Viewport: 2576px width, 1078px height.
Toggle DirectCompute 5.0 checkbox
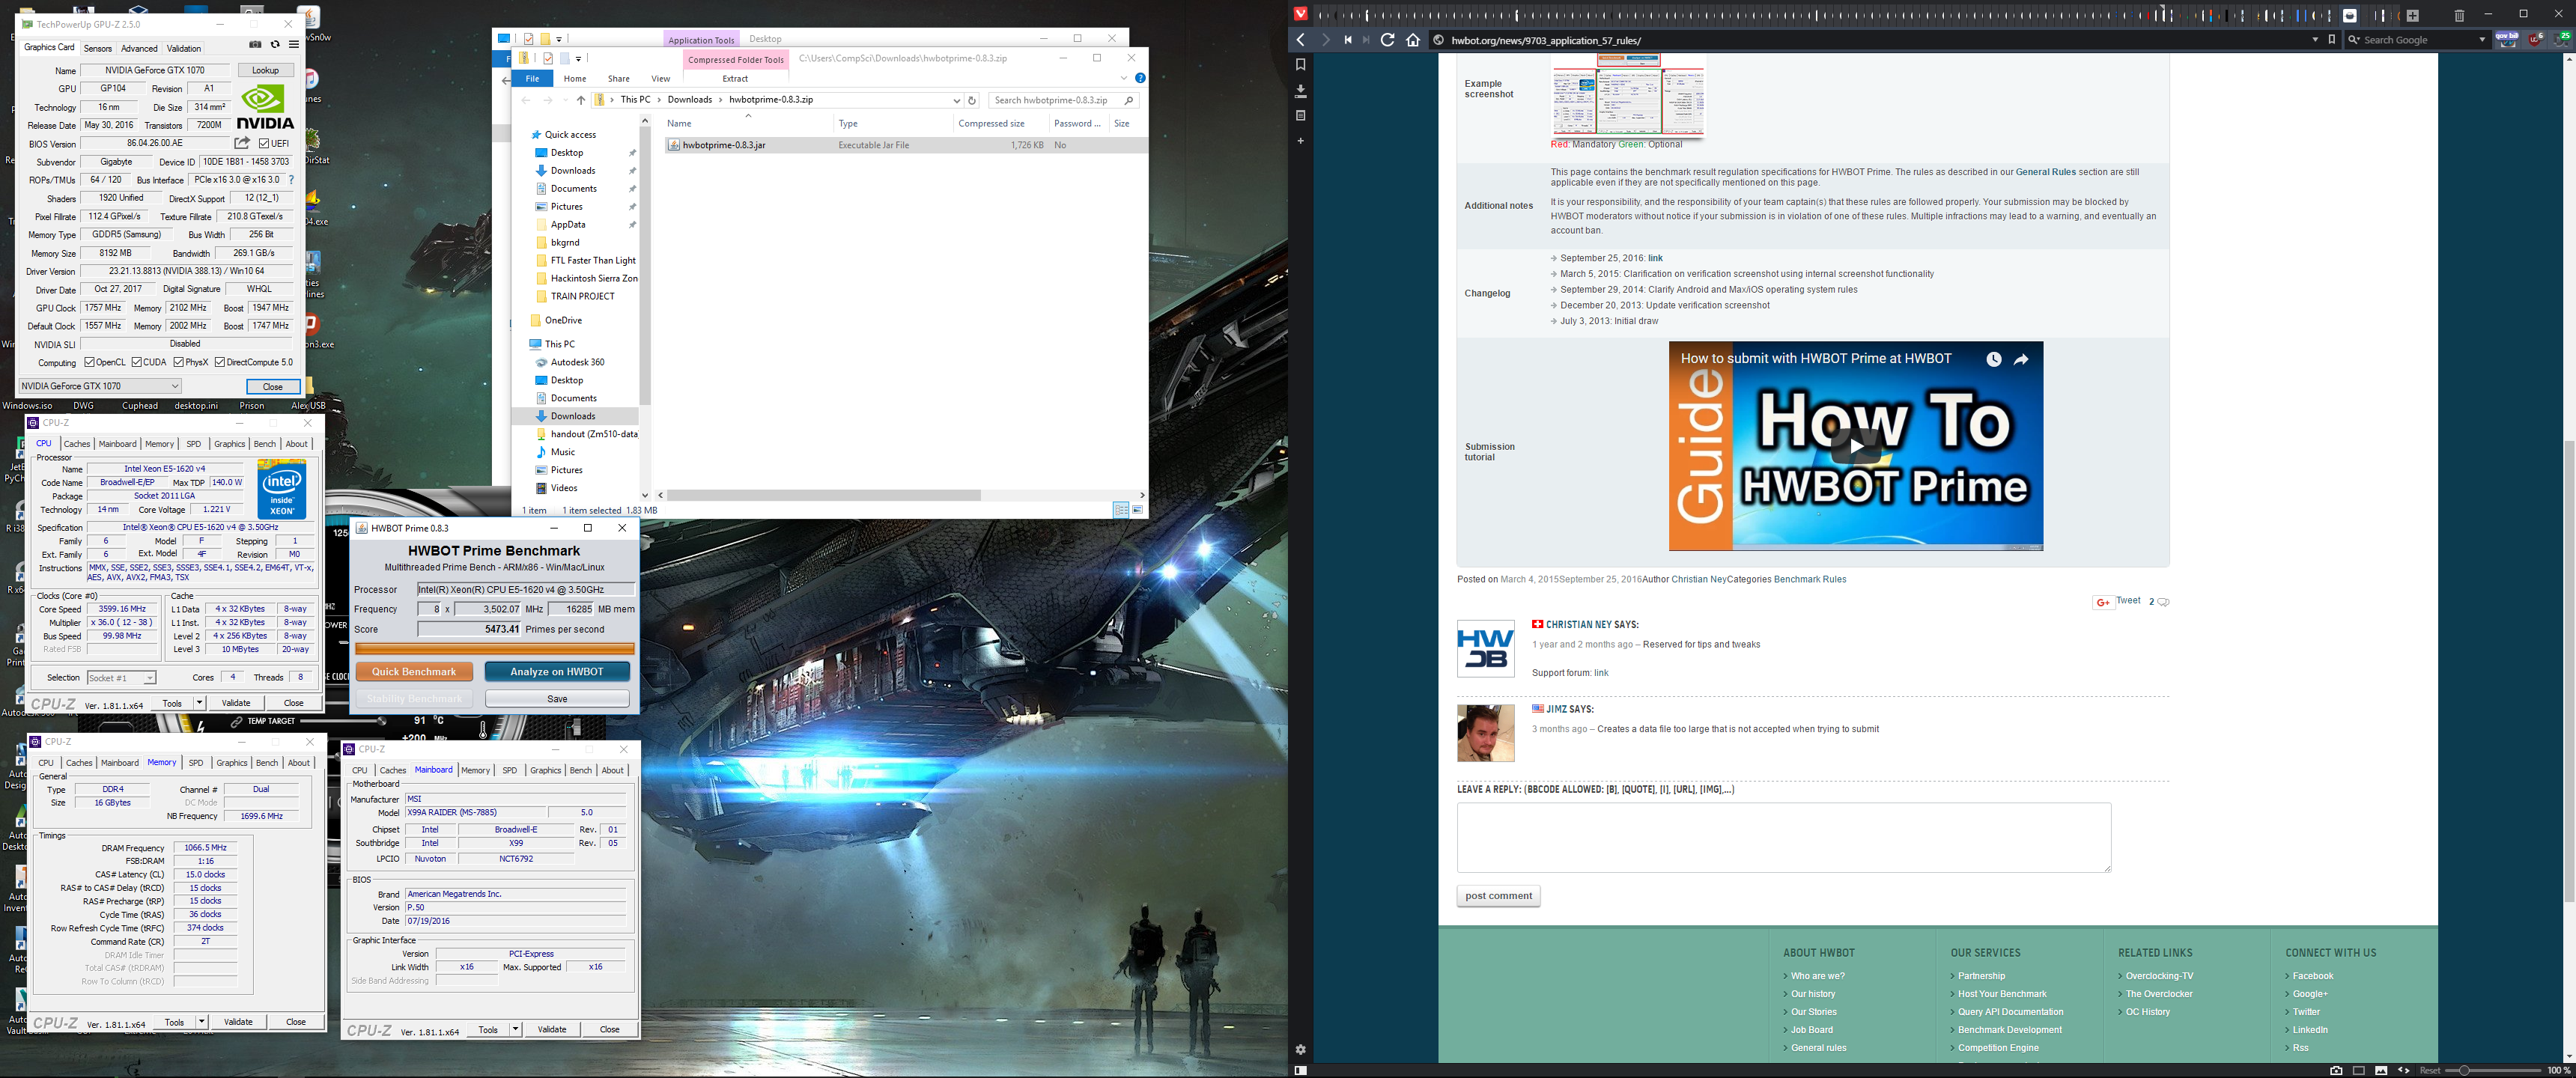pos(220,362)
